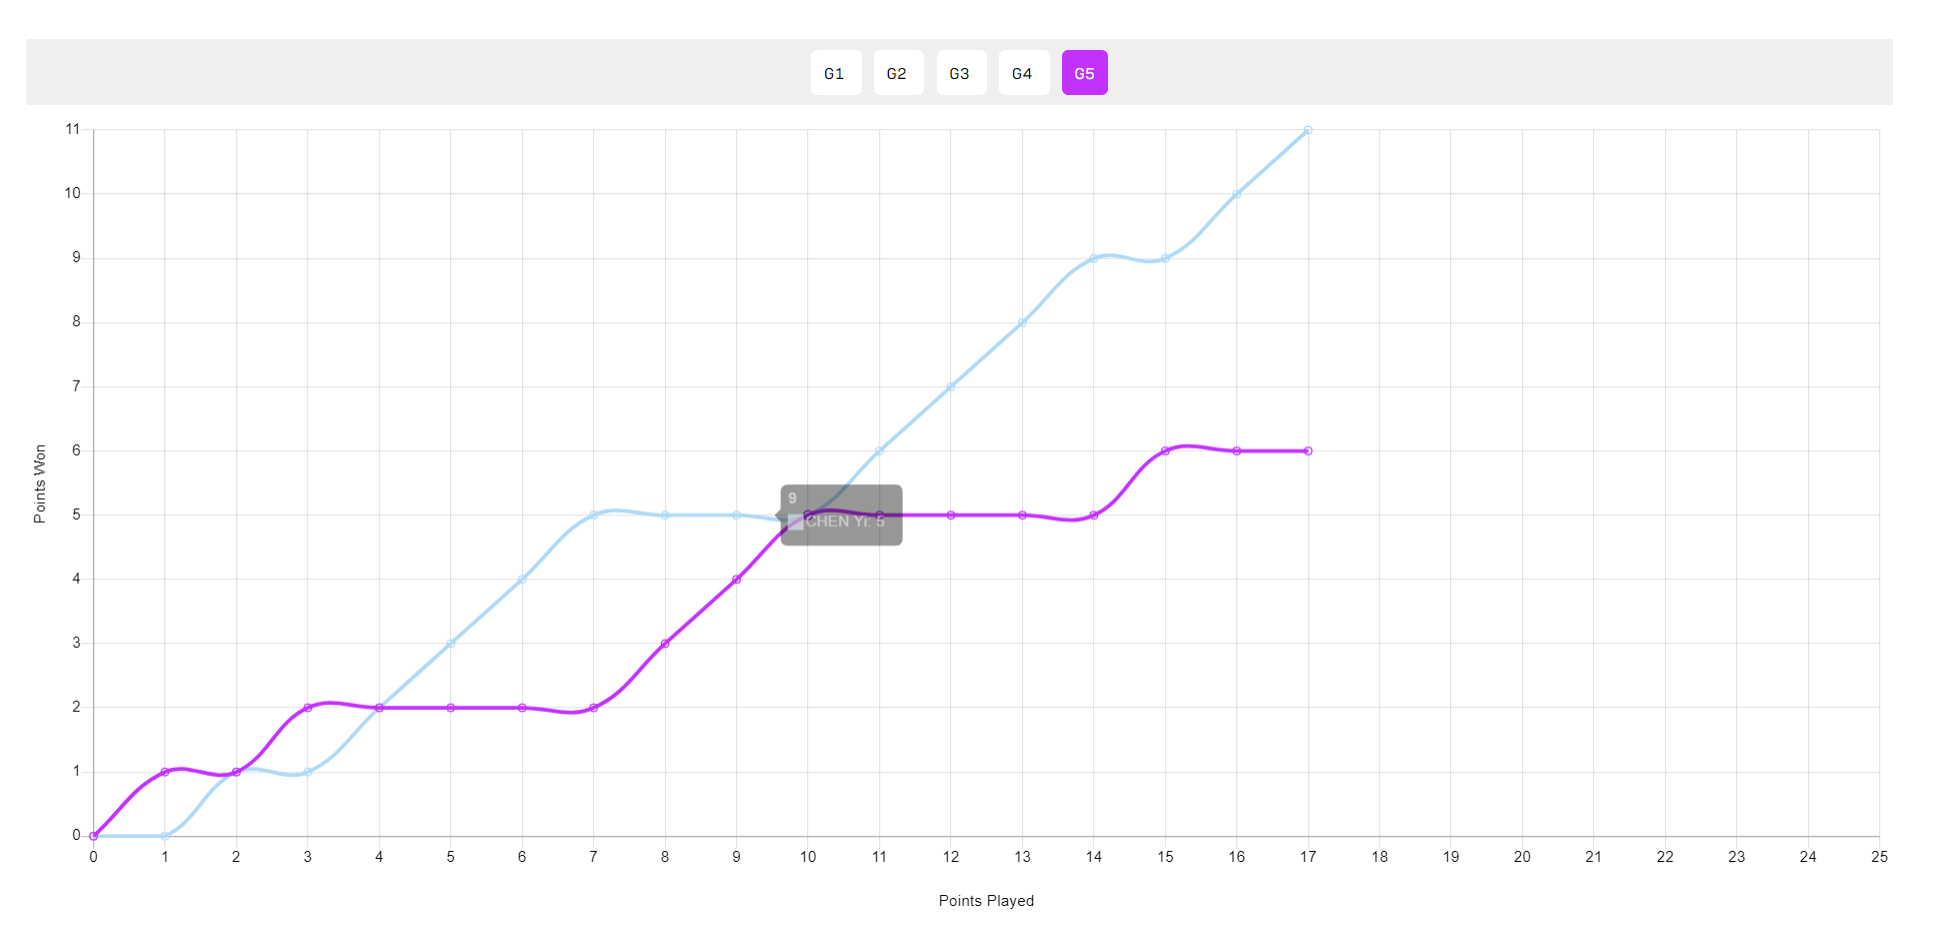Click the purple line's final point at 17 played
Image resolution: width=1937 pixels, height=932 pixels.
tap(1308, 451)
